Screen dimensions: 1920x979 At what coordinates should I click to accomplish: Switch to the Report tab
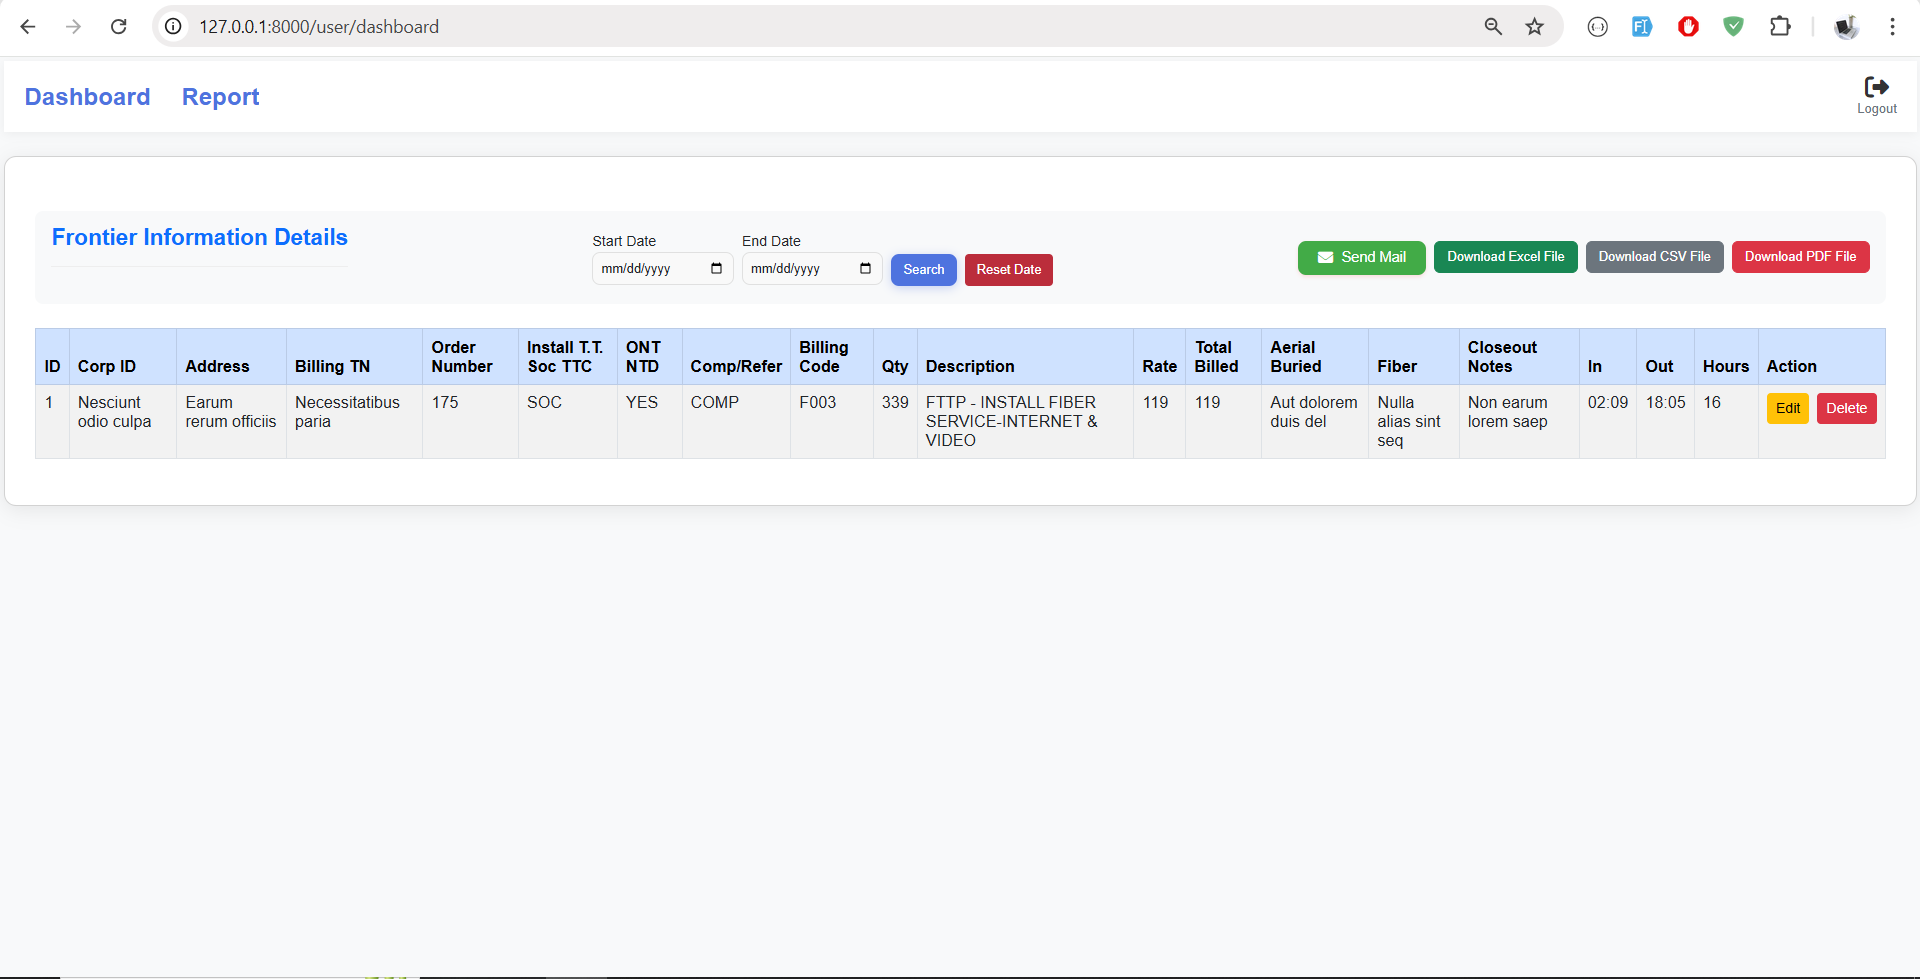coord(220,97)
